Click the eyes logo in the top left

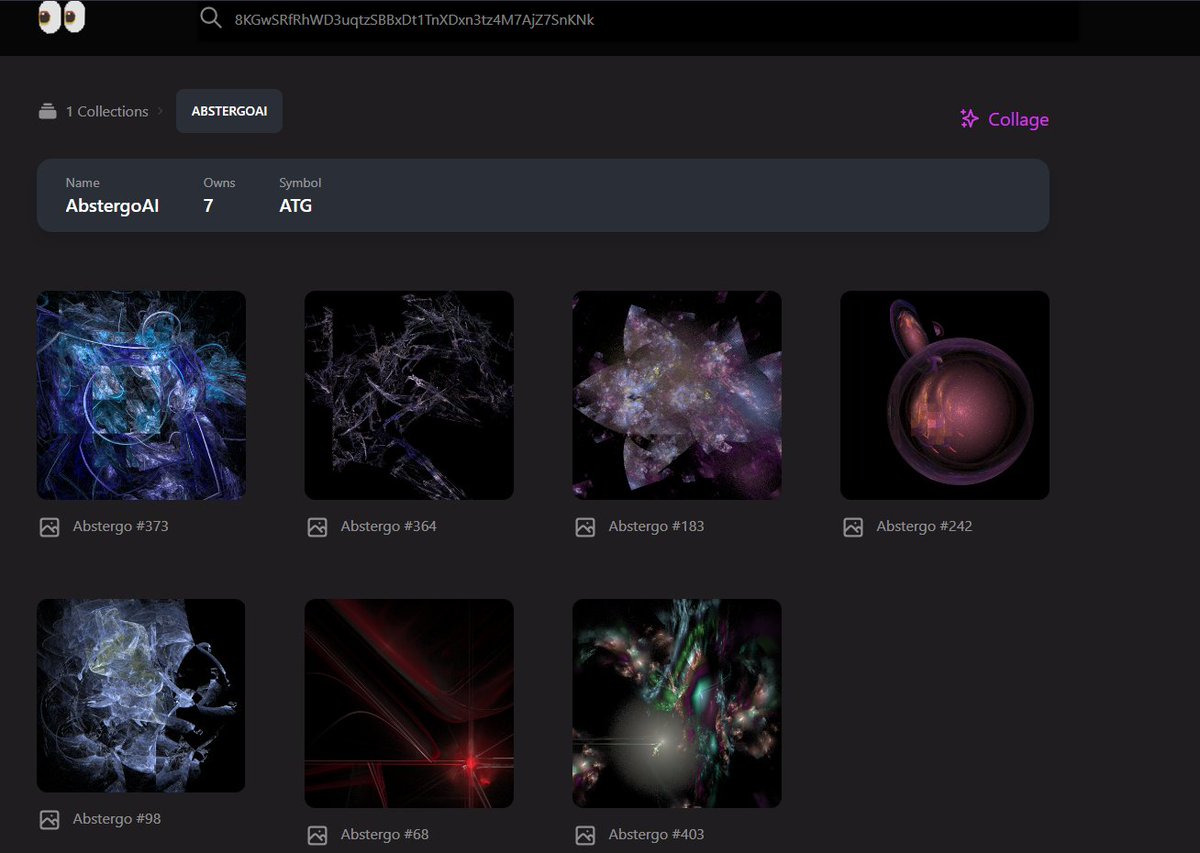(62, 17)
